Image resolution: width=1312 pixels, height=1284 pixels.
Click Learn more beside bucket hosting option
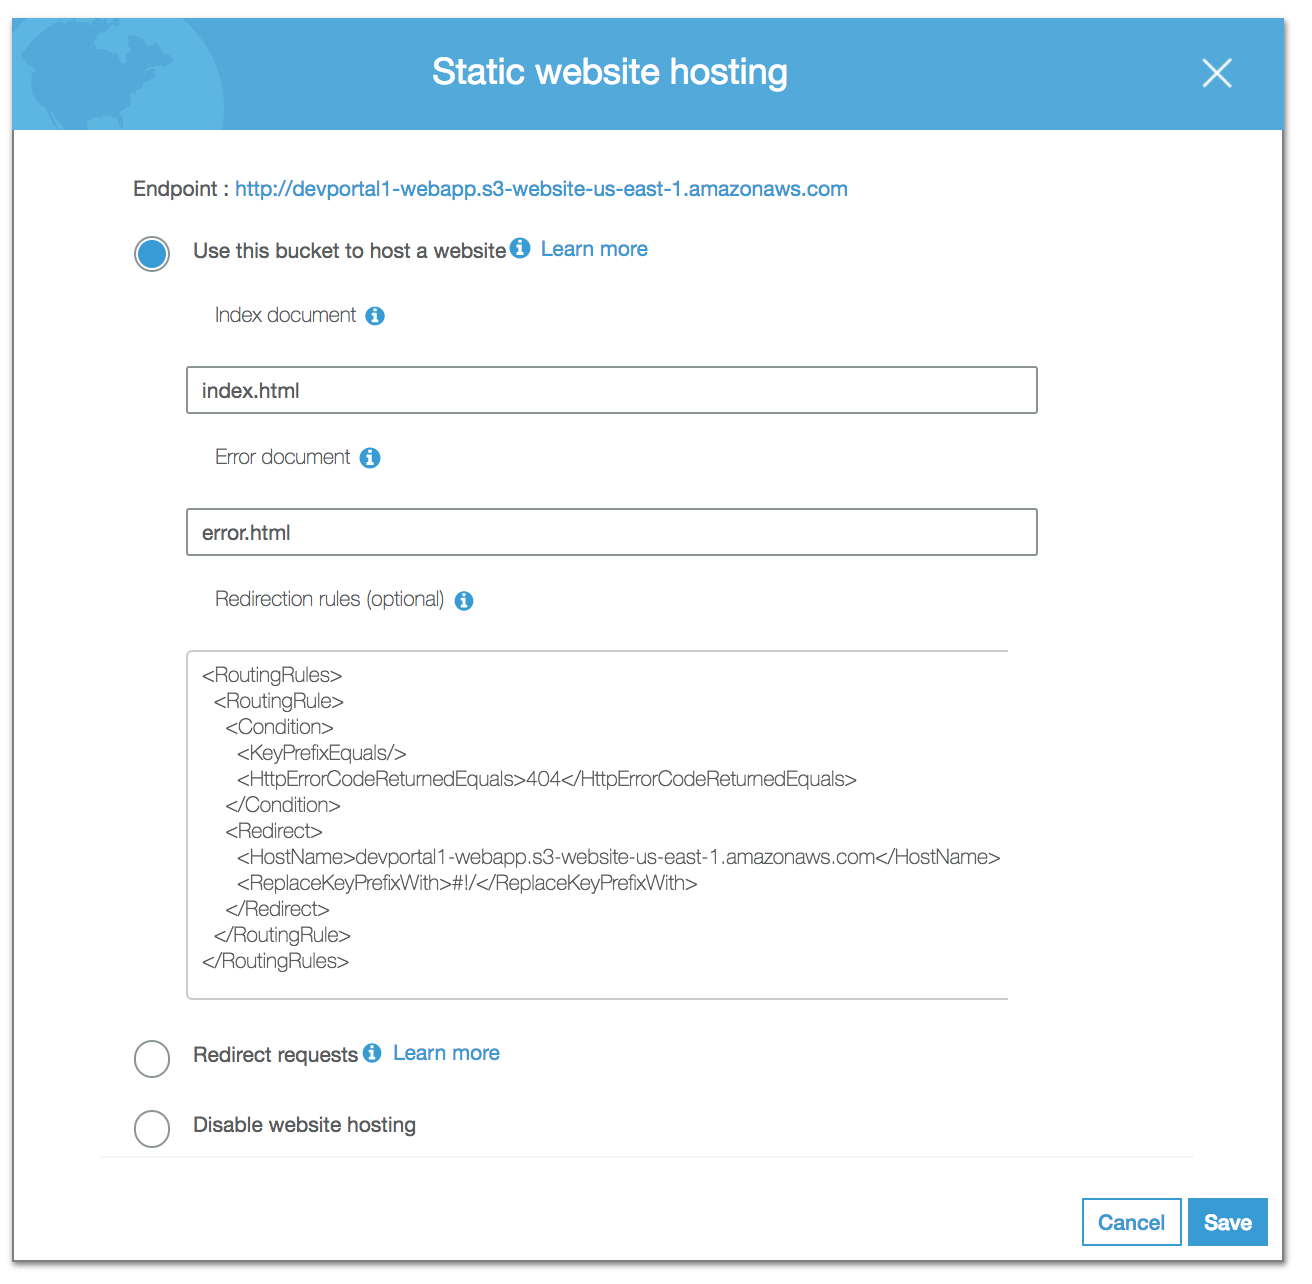[593, 248]
